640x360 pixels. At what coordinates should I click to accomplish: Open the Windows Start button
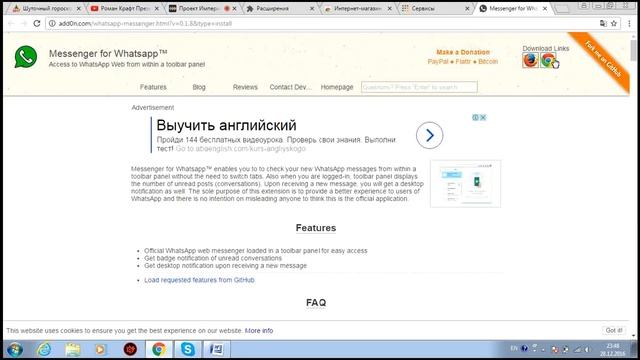[15, 350]
